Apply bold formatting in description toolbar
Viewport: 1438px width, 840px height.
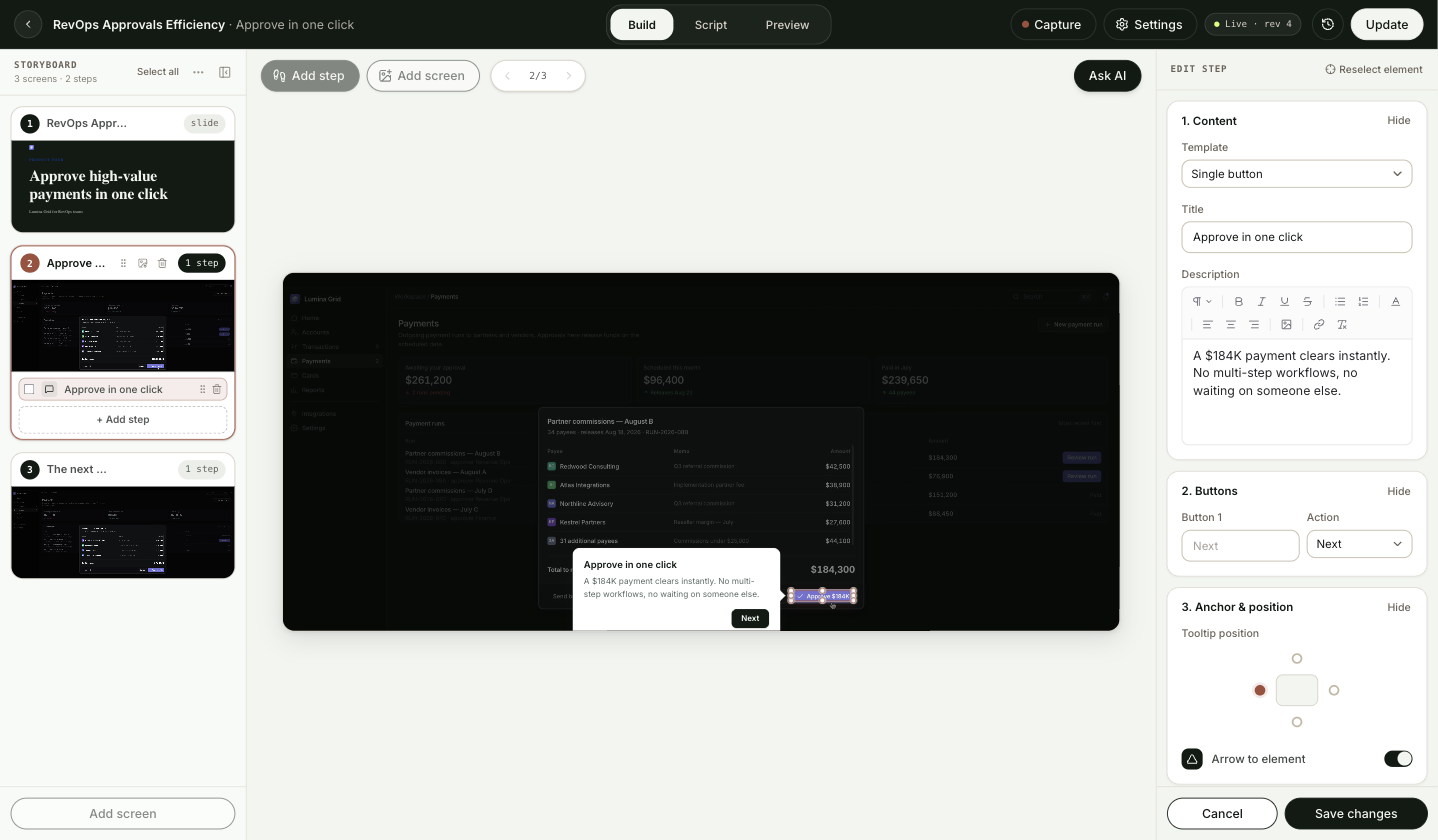[x=1238, y=301]
